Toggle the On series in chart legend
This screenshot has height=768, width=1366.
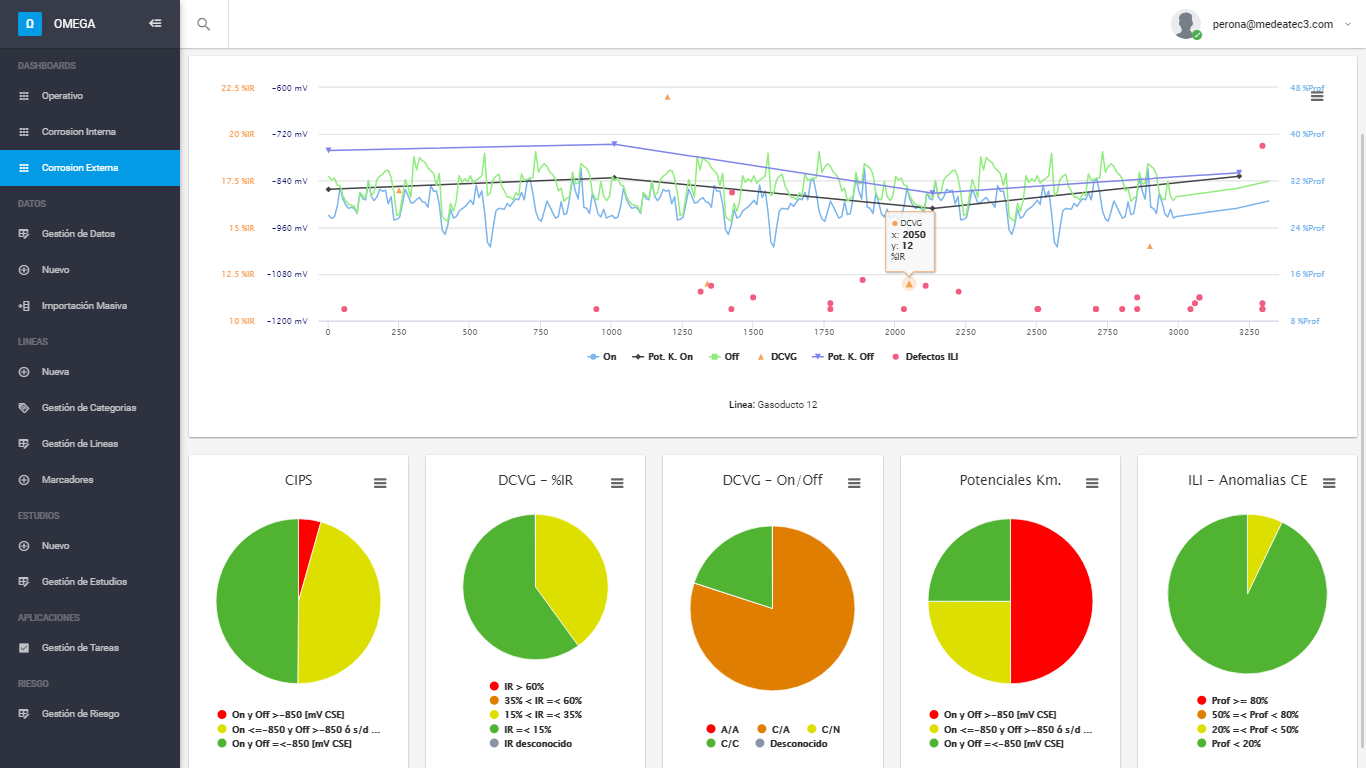[x=602, y=356]
